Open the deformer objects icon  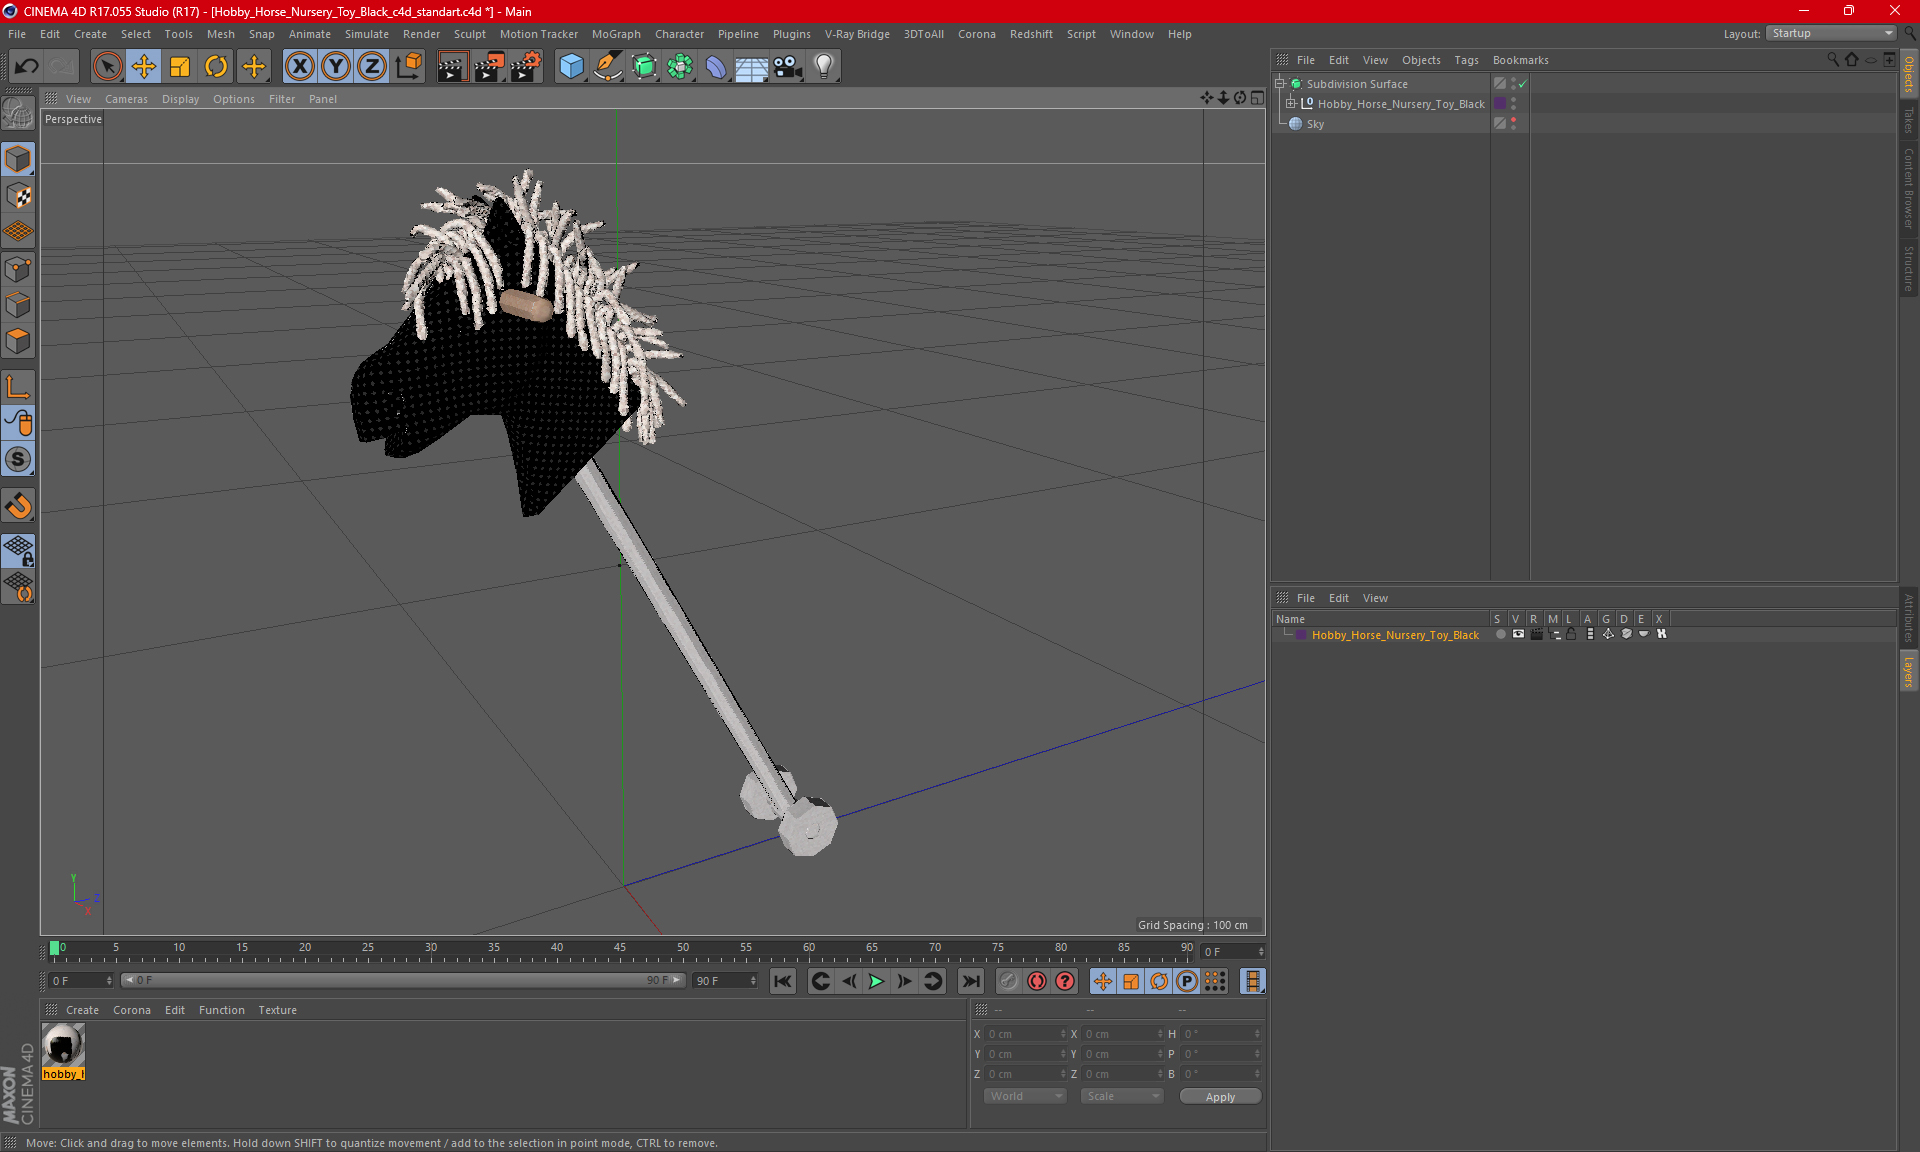(x=716, y=66)
